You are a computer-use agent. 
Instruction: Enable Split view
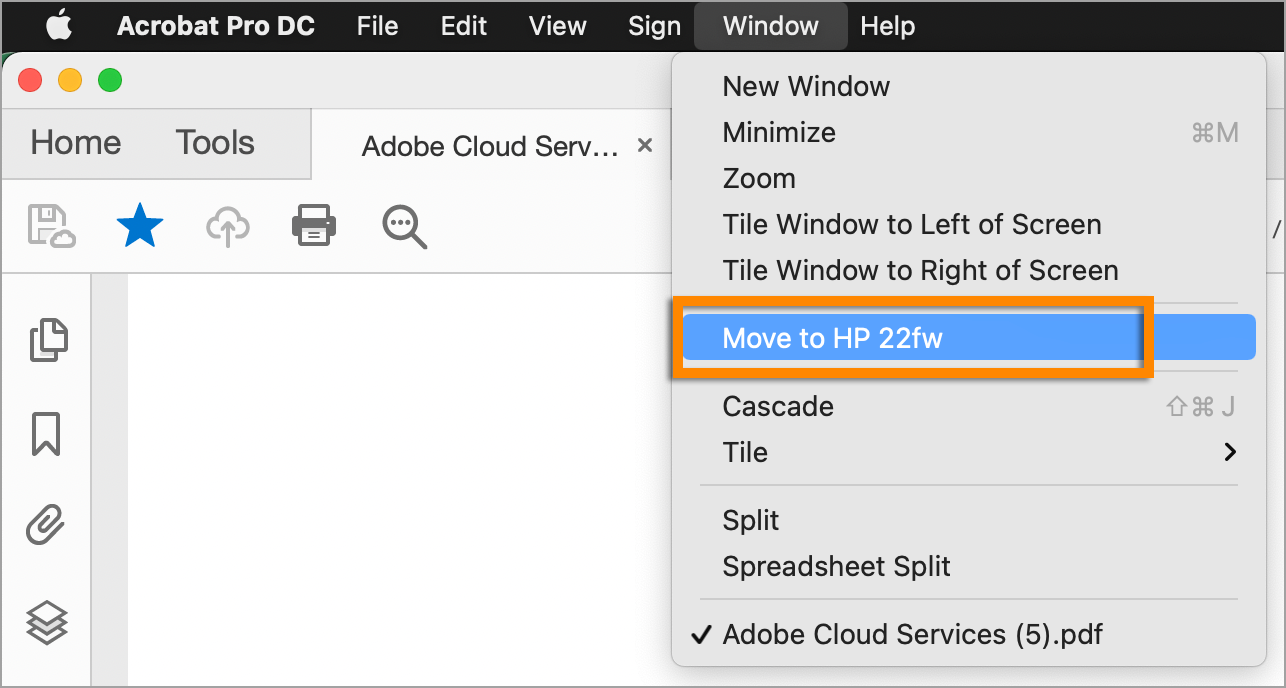click(x=750, y=520)
